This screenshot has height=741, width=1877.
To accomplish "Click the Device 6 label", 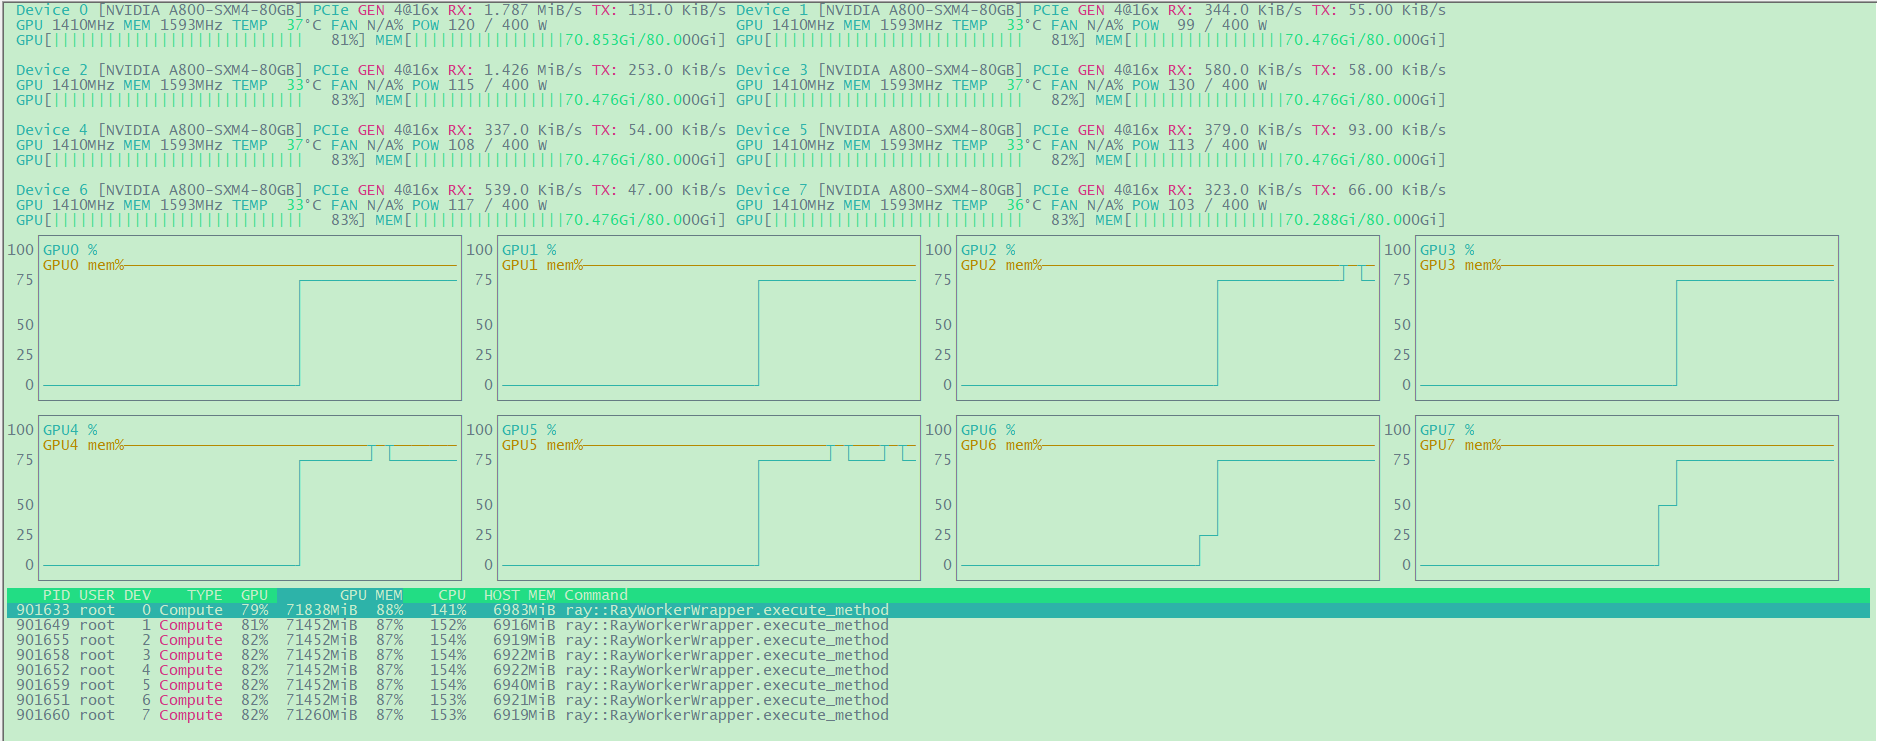I will [52, 190].
